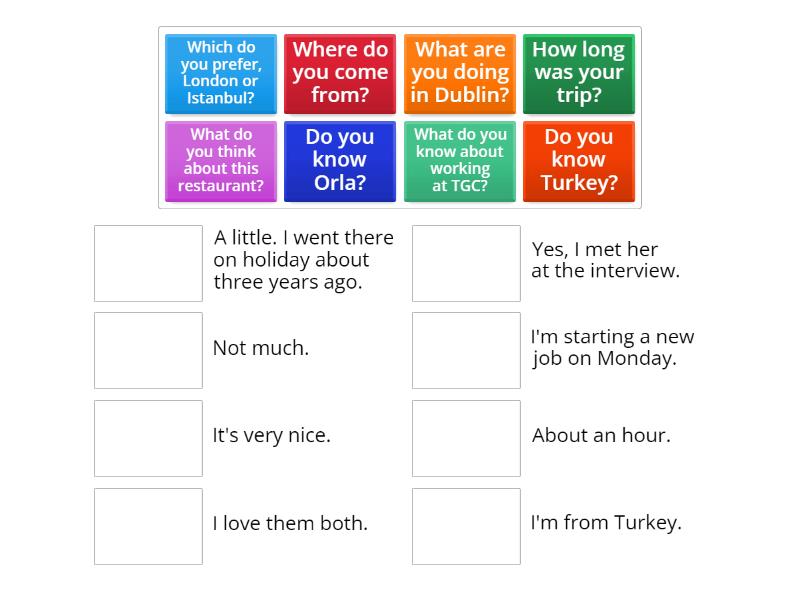Click the 'I'm from Turkey.' answer text
Screen dimensions: 800x600
(x=606, y=522)
